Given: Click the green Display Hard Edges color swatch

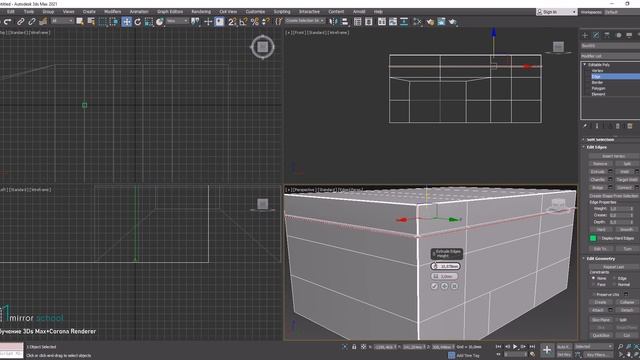Looking at the screenshot, I should coord(593,238).
